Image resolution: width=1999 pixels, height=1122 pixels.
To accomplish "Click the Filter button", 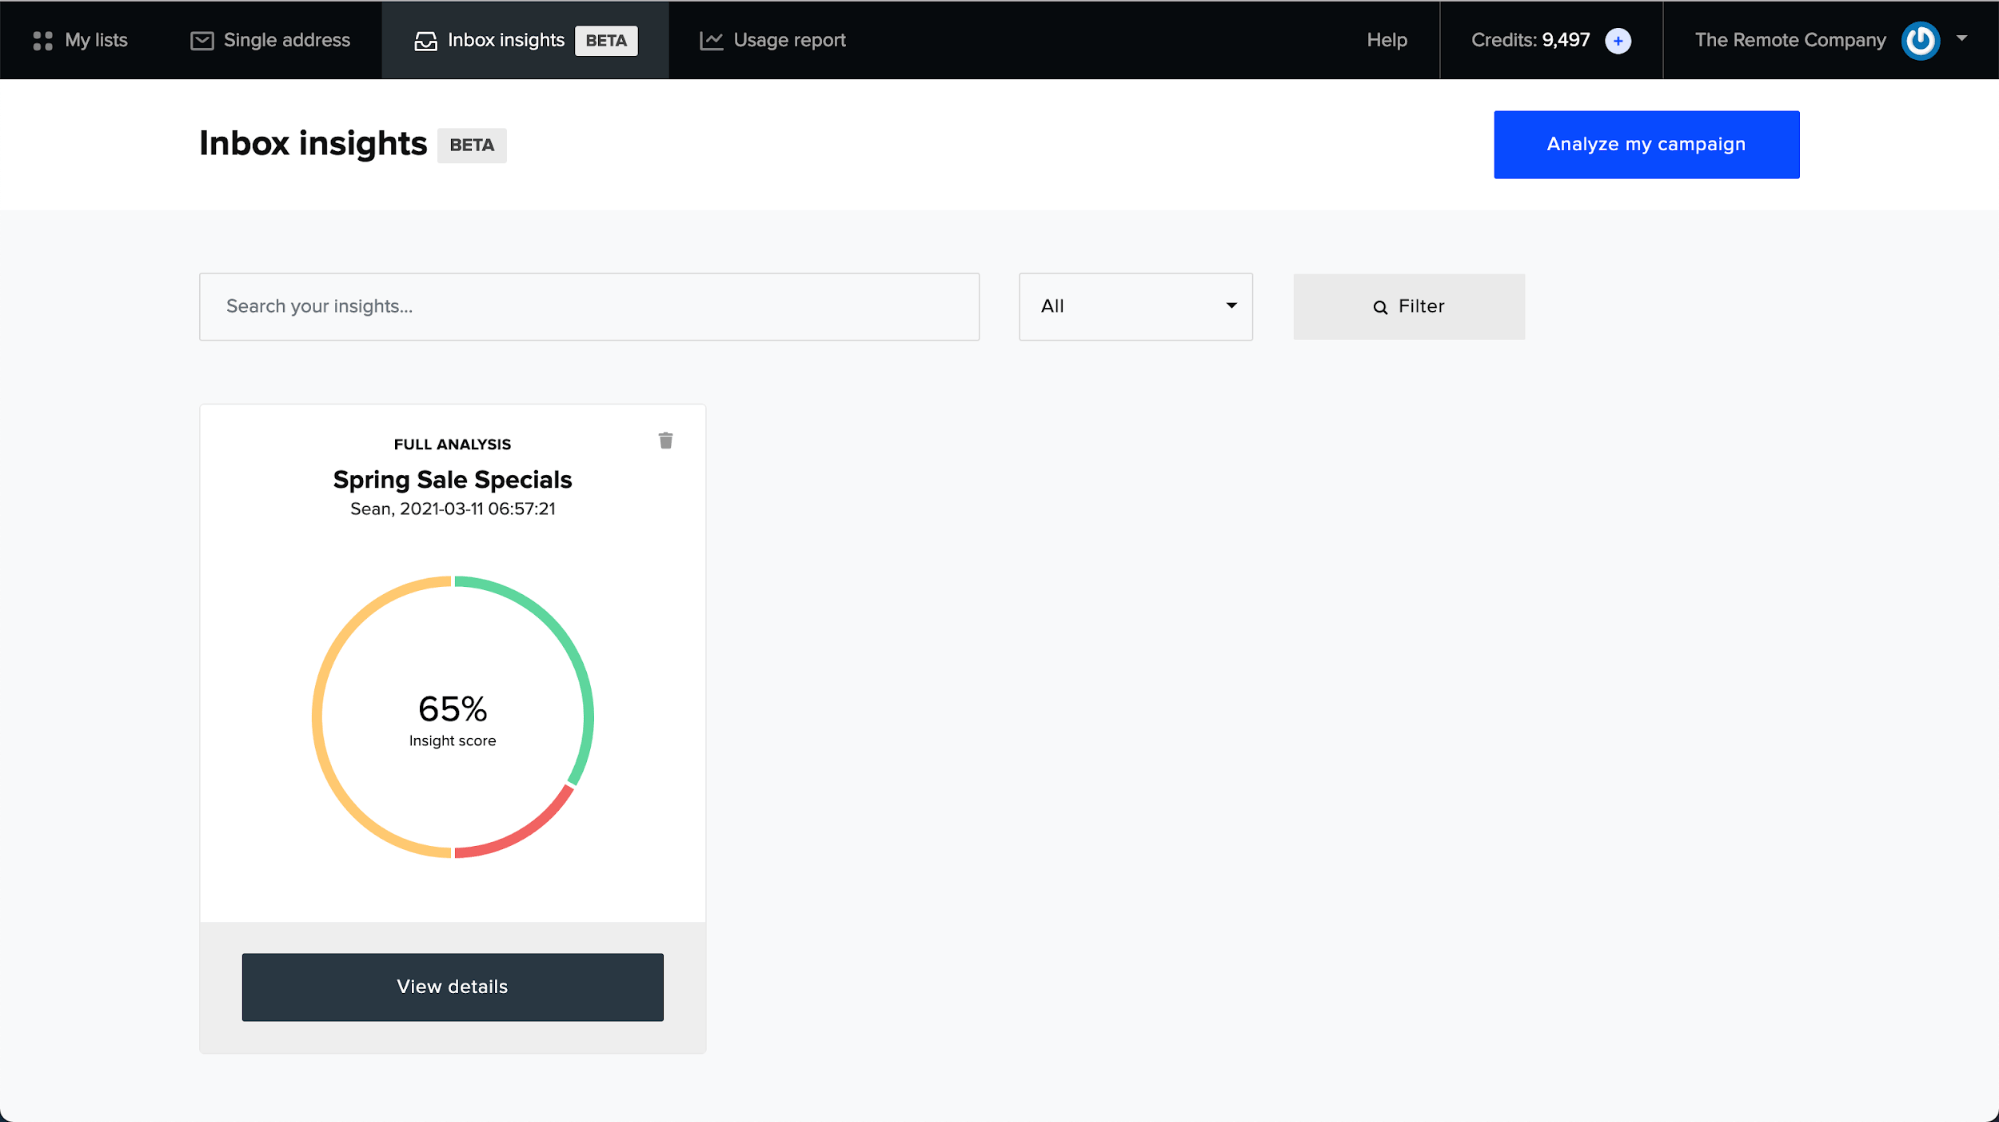I will (x=1409, y=306).
